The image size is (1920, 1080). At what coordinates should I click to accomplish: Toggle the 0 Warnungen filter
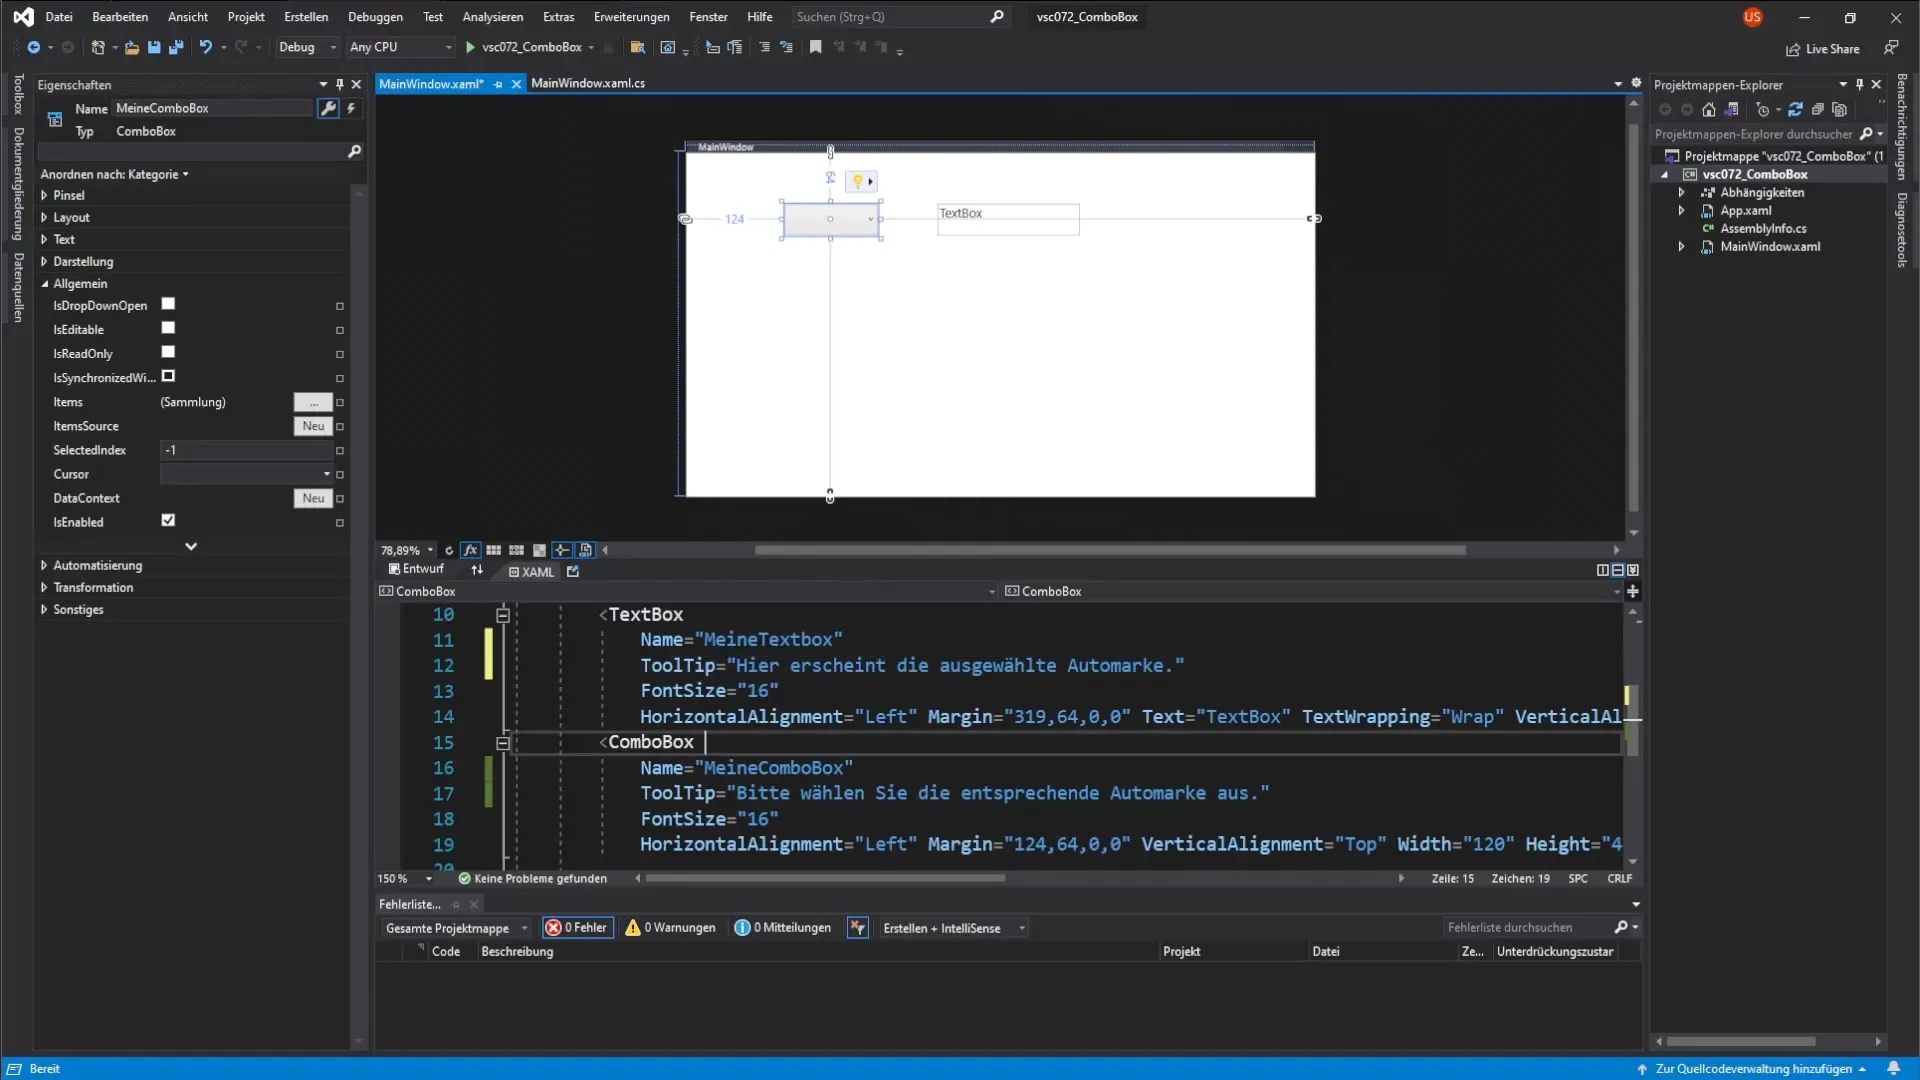tap(670, 928)
